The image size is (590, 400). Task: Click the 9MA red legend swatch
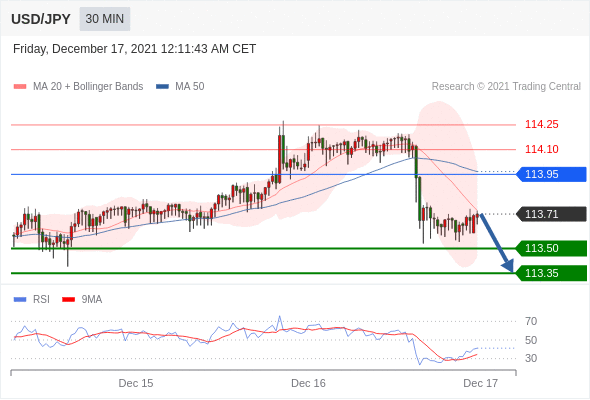68,300
